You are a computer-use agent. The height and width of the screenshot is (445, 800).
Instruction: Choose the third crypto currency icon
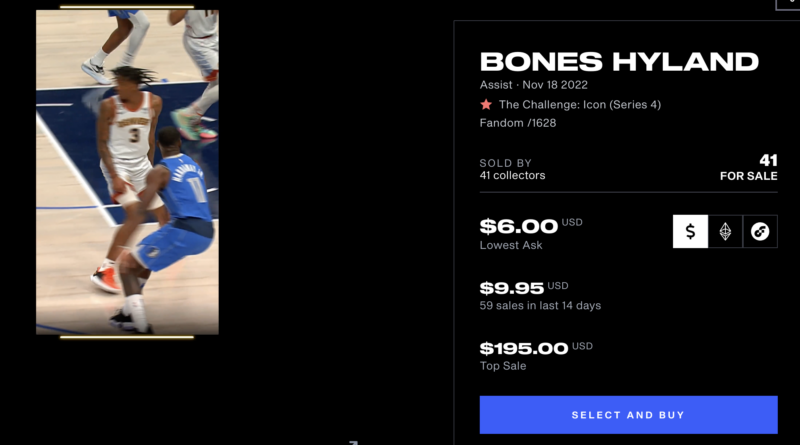tap(760, 231)
